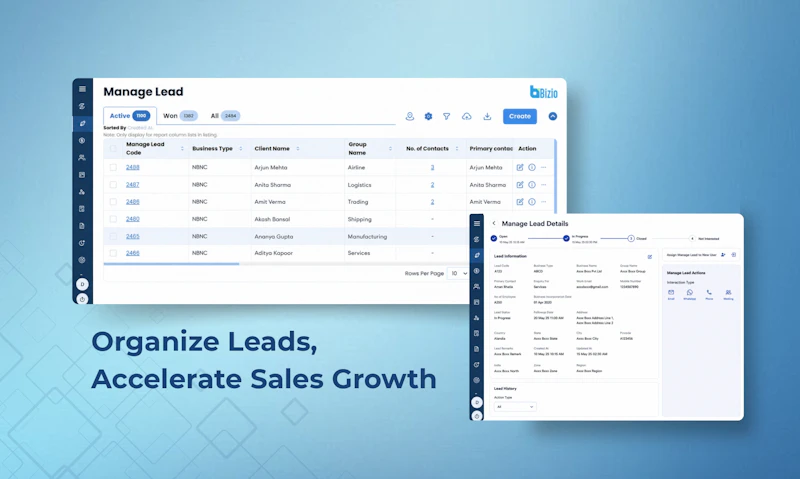The height and width of the screenshot is (479, 800).
Task: Choose Whatsapp interaction type
Action: (690, 294)
